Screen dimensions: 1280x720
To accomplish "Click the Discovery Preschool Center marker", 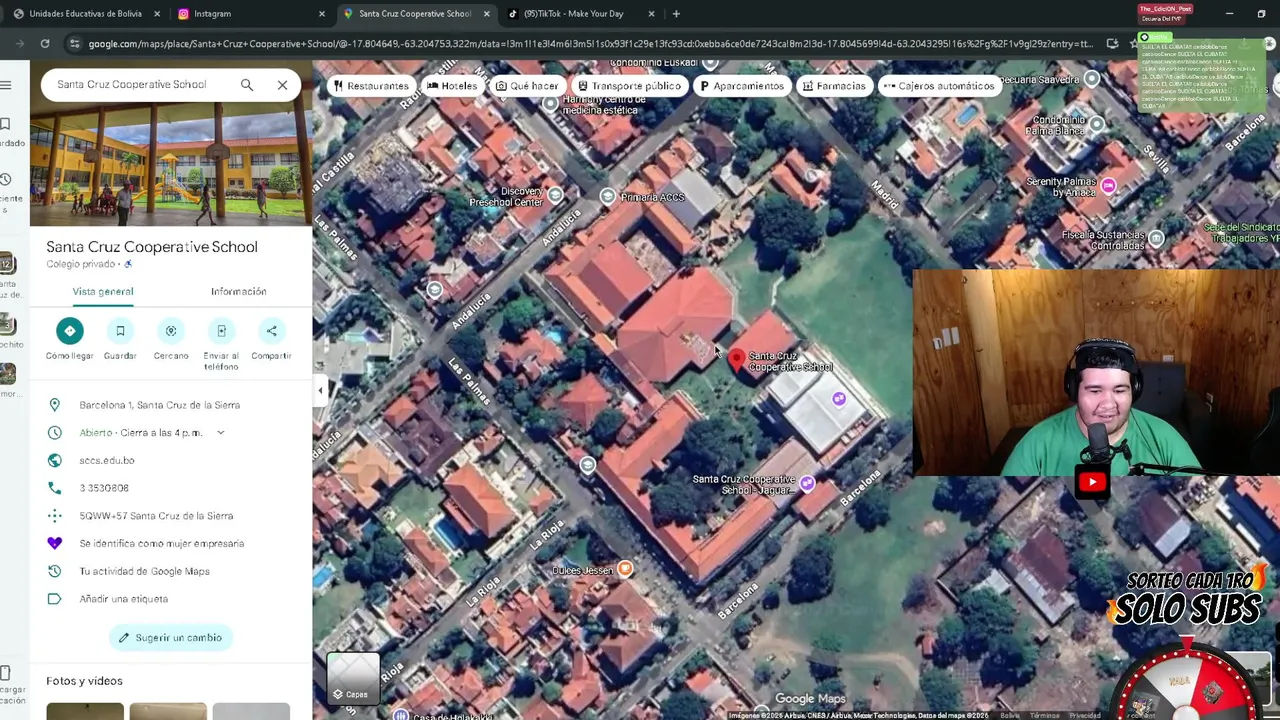I will pos(555,194).
